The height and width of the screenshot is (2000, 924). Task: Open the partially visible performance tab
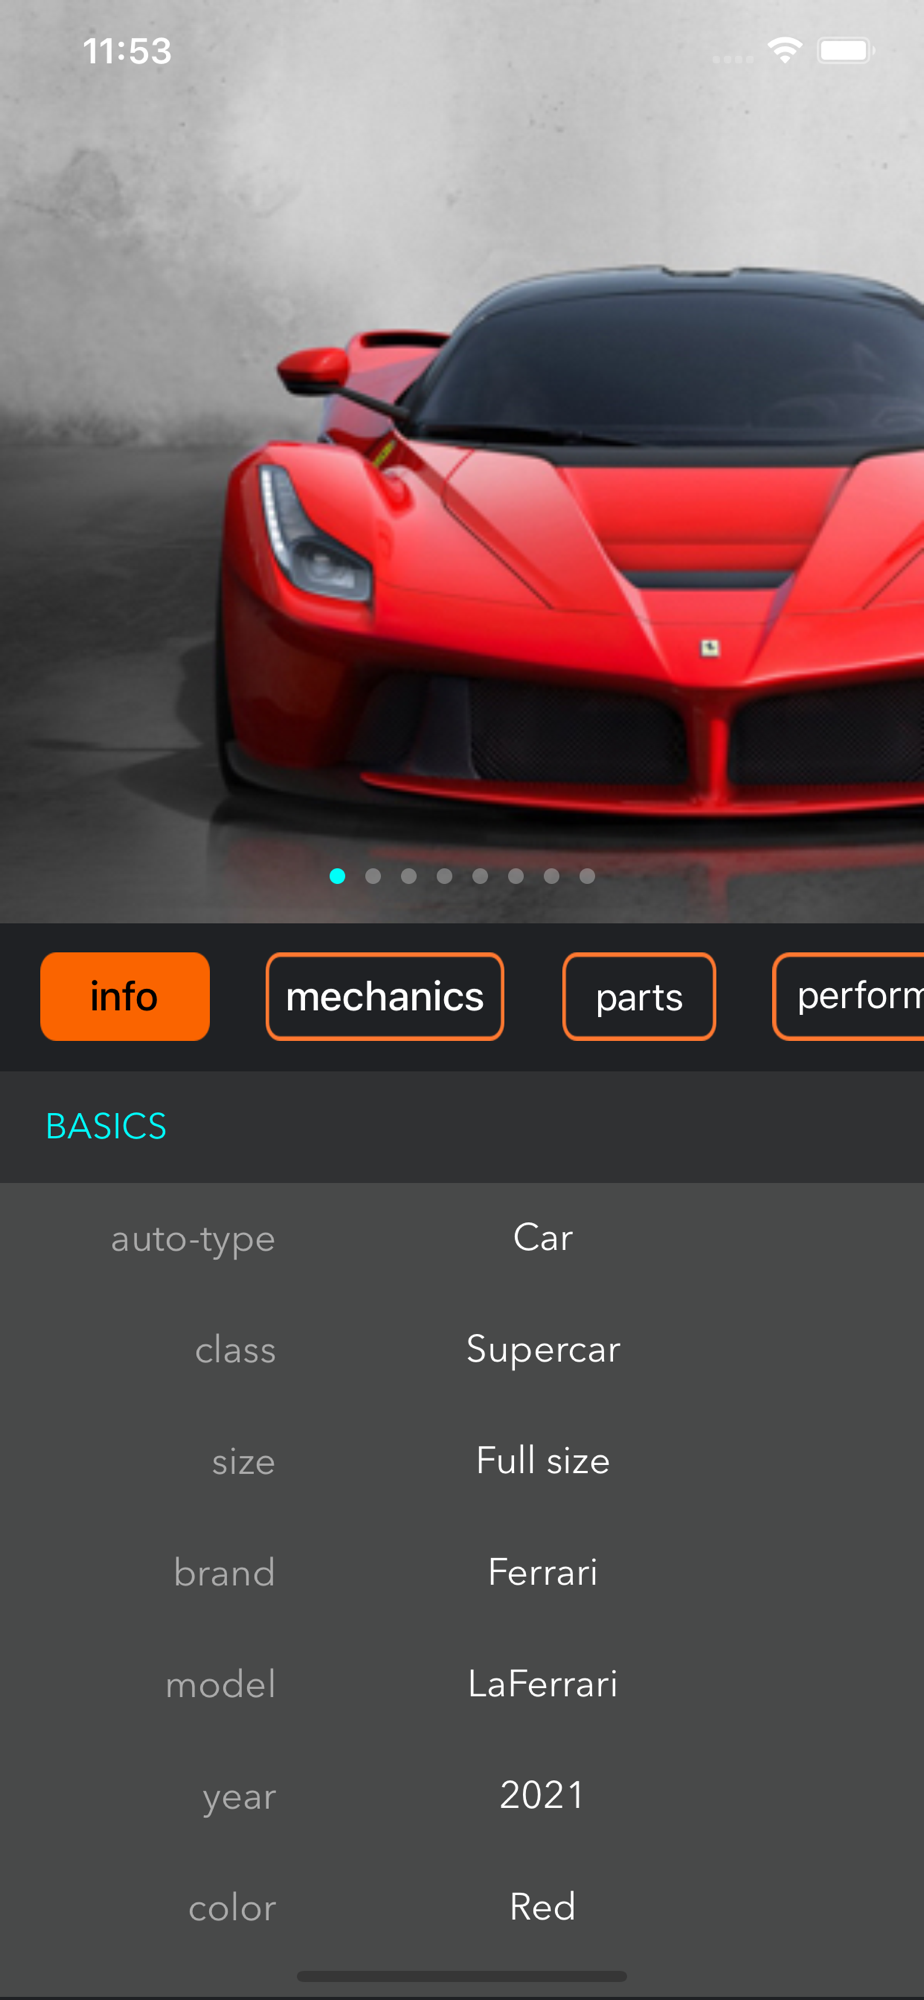click(849, 996)
